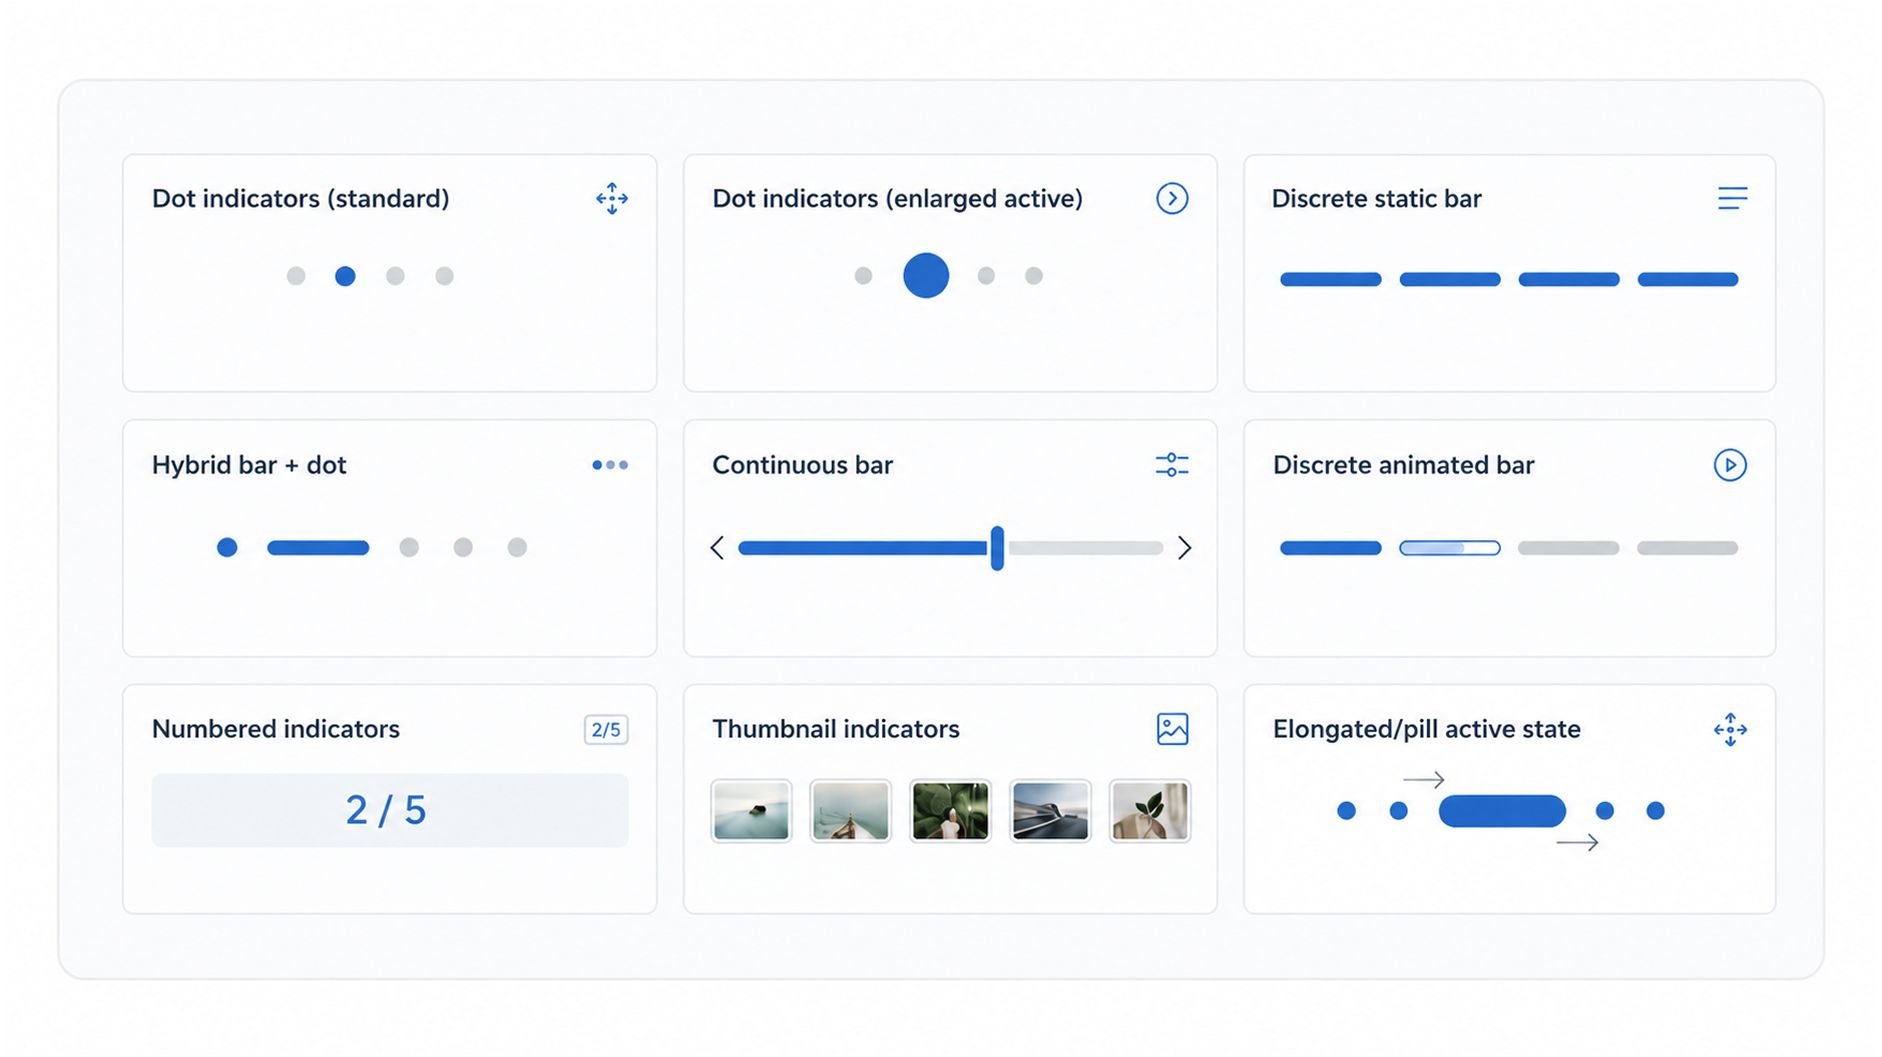The height and width of the screenshot is (1057, 1882).
Task: Select the last dot in enlarged active indicators
Action: coord(1034,276)
